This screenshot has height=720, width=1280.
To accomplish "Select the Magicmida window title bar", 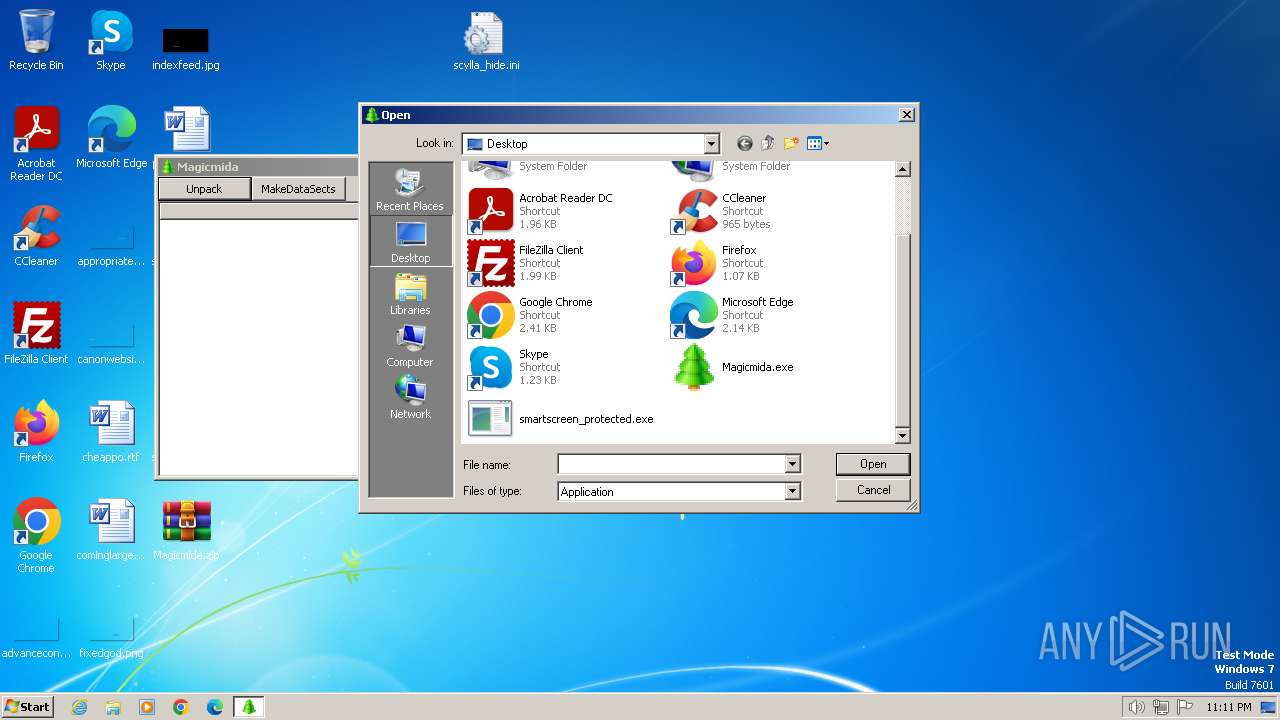I will coord(257,166).
